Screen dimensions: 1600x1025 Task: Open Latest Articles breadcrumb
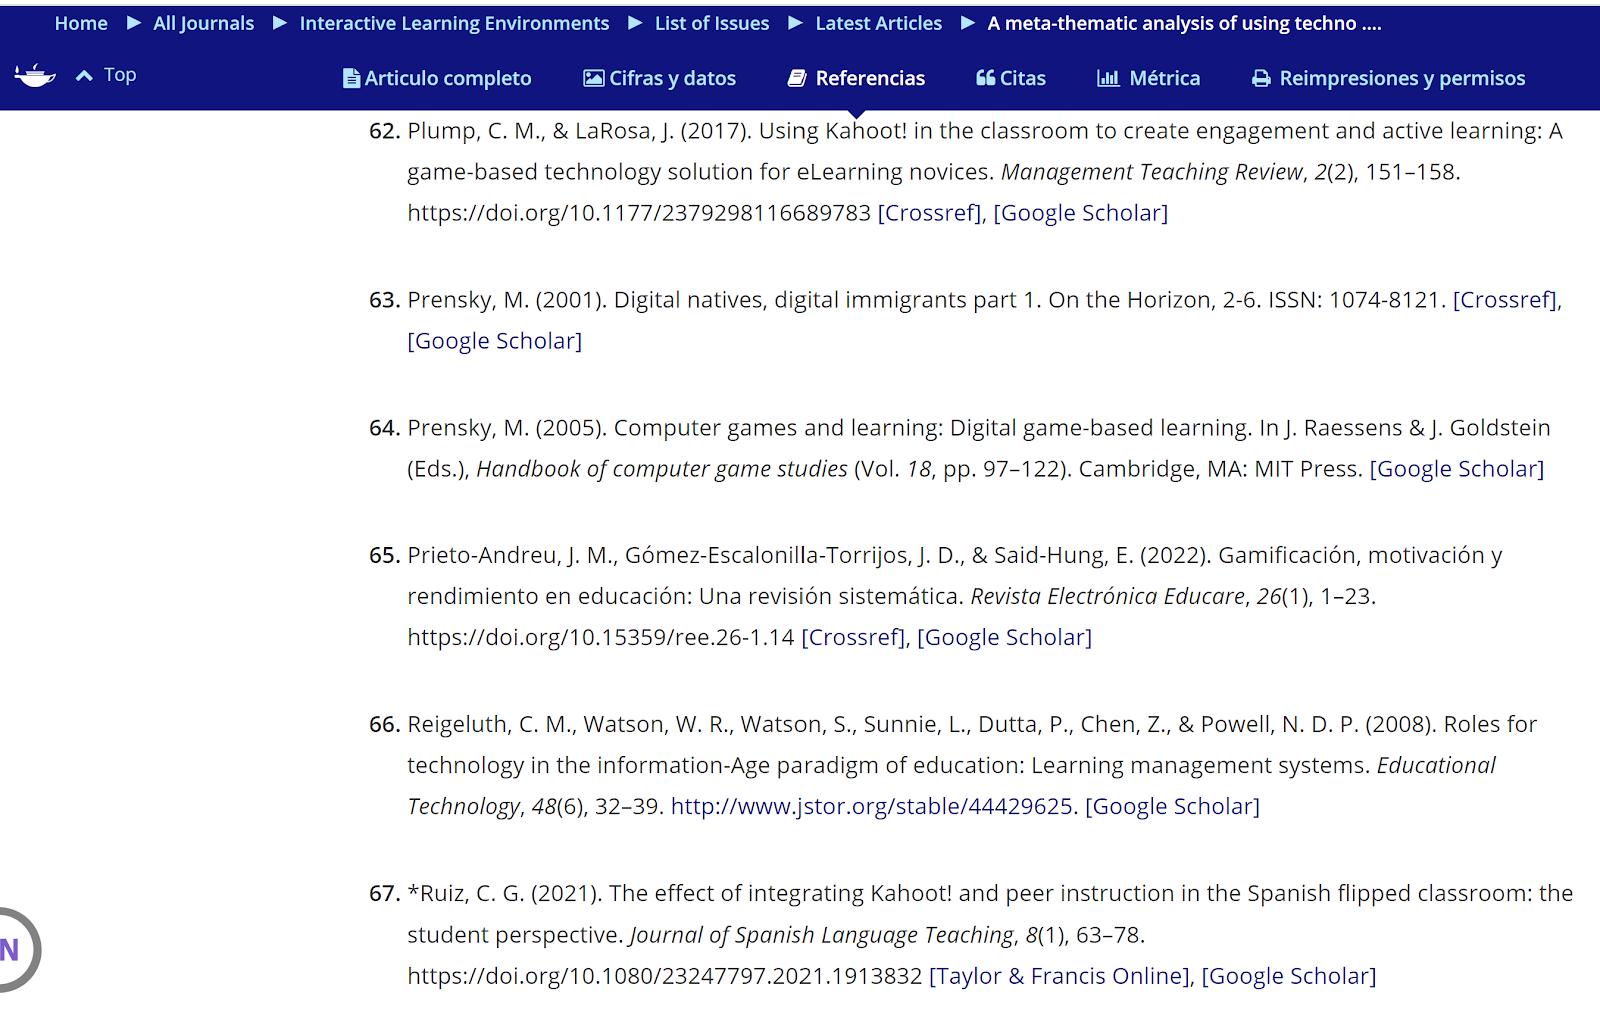879,23
